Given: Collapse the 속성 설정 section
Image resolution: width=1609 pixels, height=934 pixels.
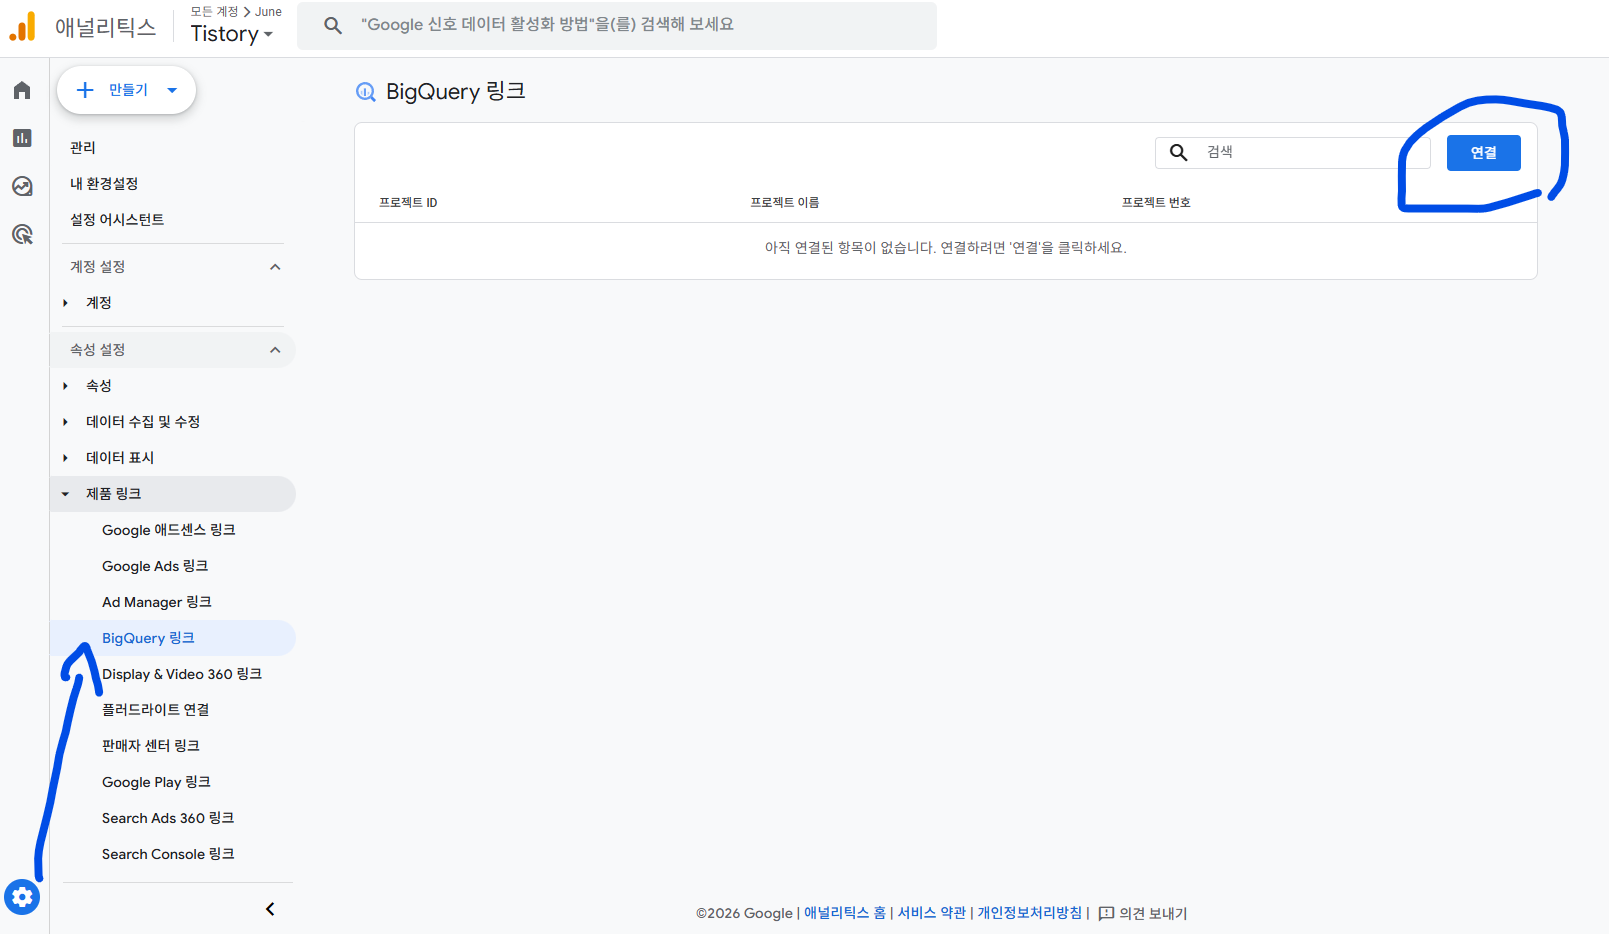Looking at the screenshot, I should pos(275,350).
